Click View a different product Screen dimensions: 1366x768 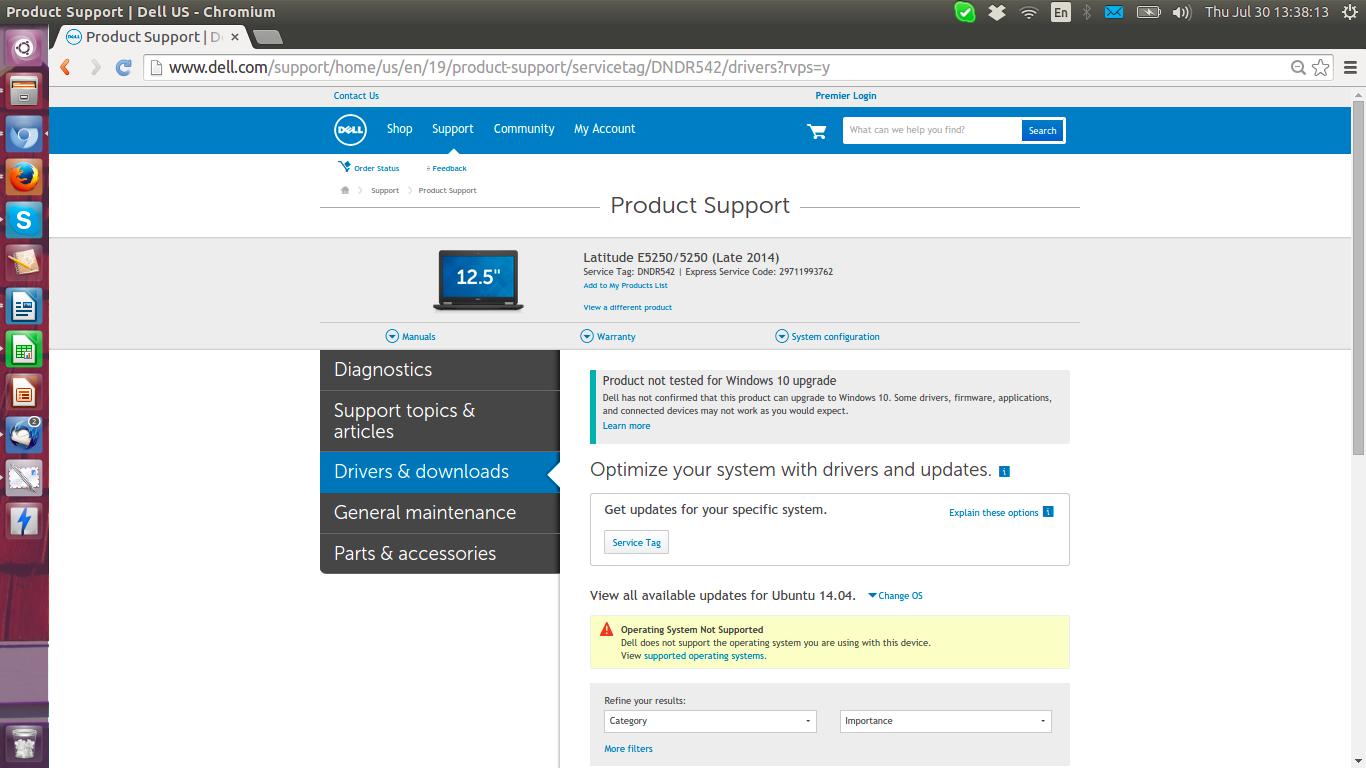[628, 307]
